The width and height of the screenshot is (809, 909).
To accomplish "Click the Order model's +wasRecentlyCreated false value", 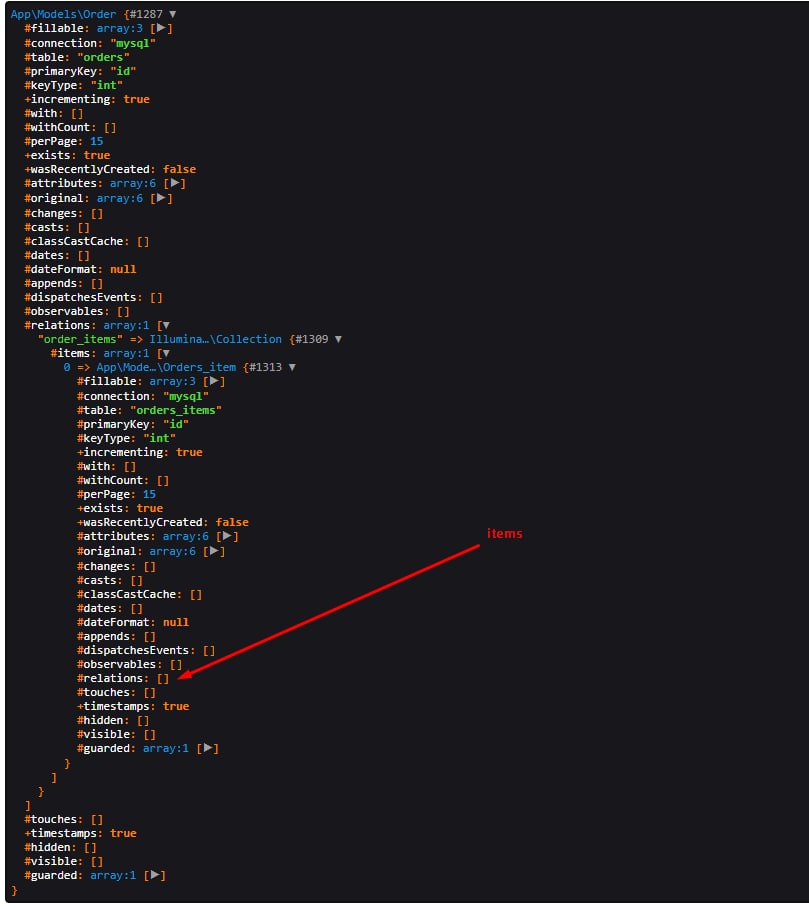I will coord(180,169).
